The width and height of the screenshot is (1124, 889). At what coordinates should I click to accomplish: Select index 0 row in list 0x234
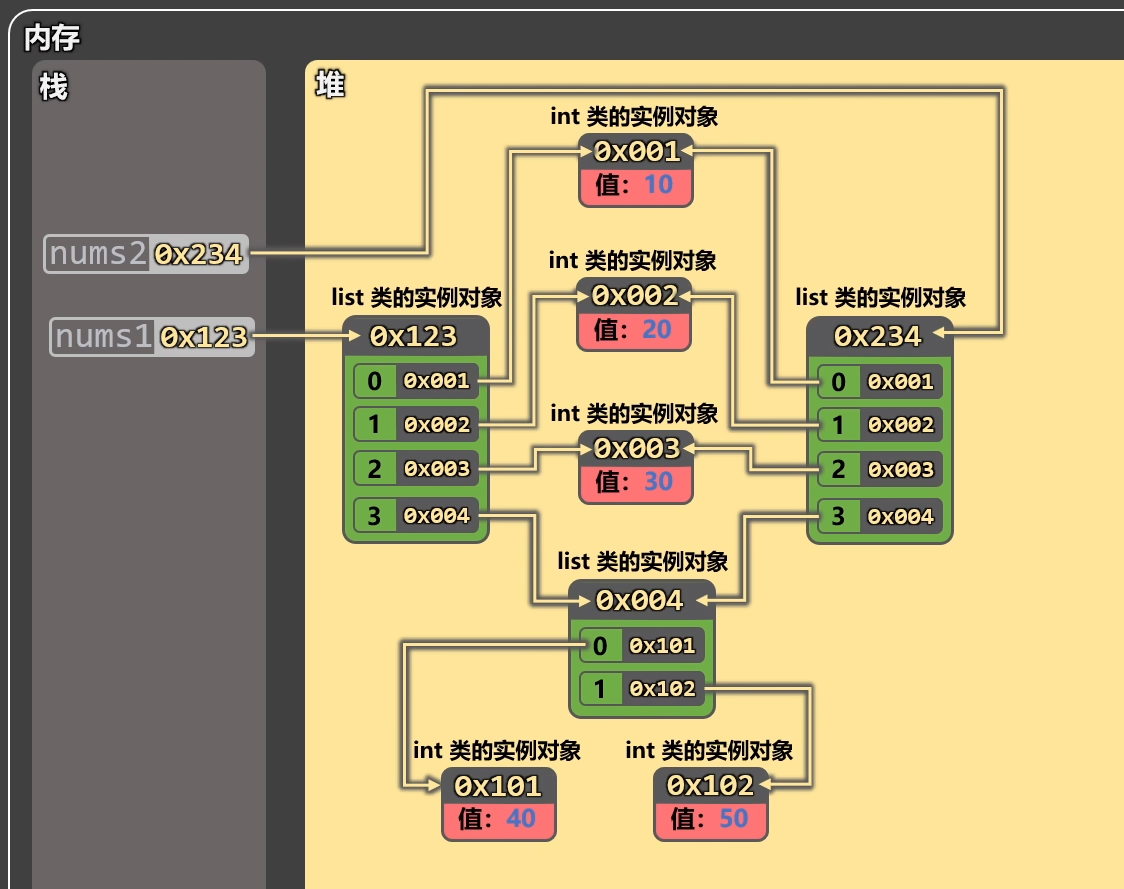(880, 381)
